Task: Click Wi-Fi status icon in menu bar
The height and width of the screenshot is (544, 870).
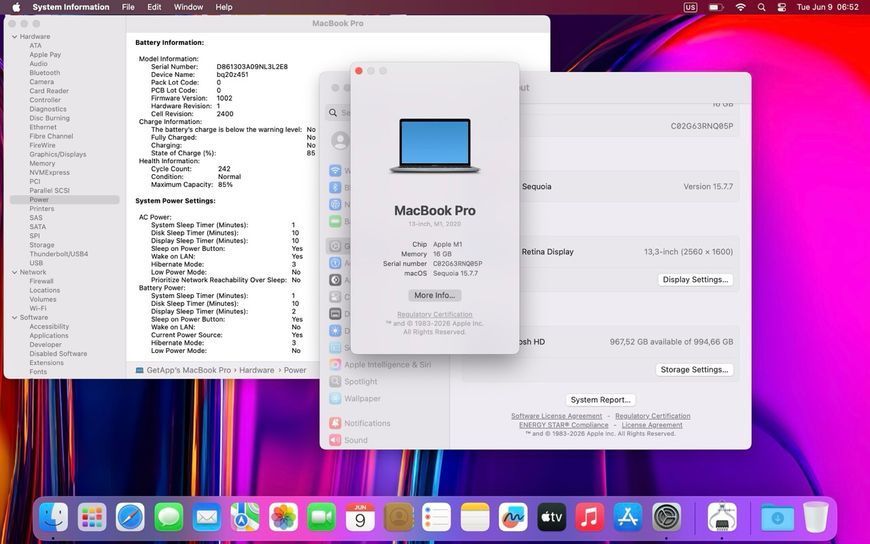Action: (x=740, y=7)
